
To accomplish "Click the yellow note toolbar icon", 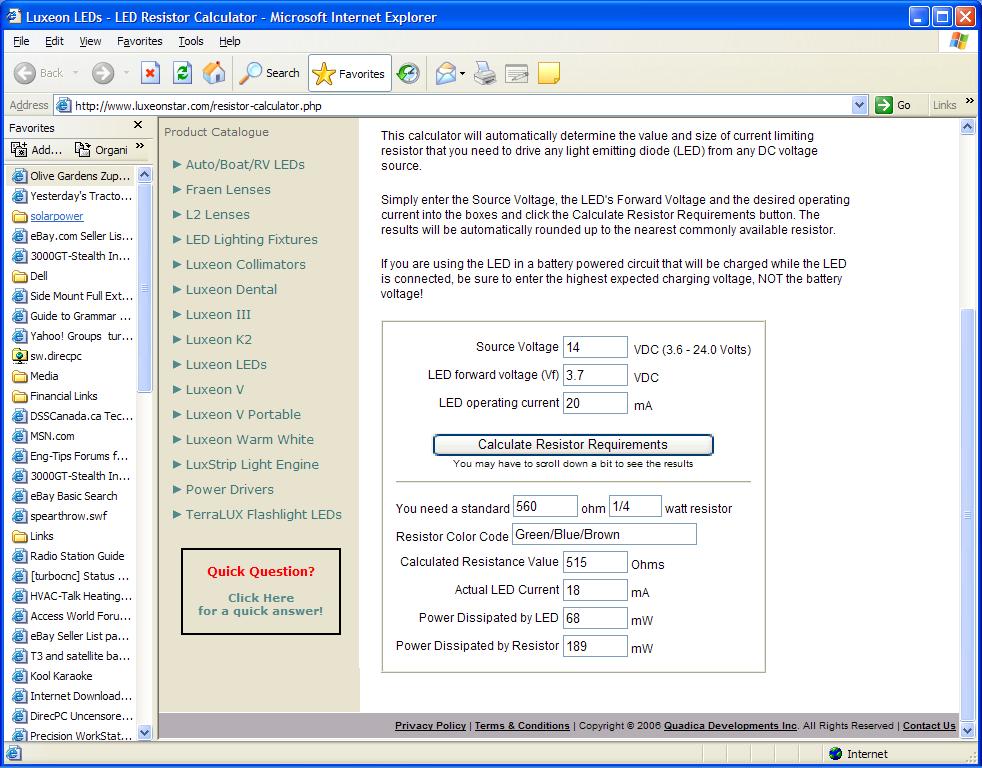I will (549, 73).
